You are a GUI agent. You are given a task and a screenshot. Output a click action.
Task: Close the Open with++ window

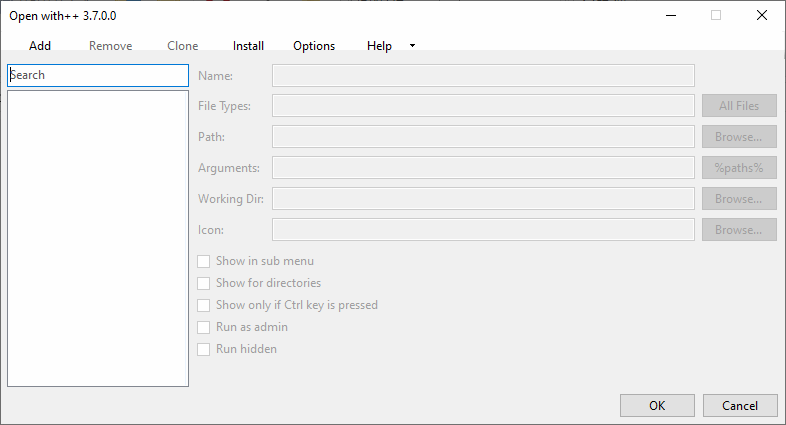point(762,15)
